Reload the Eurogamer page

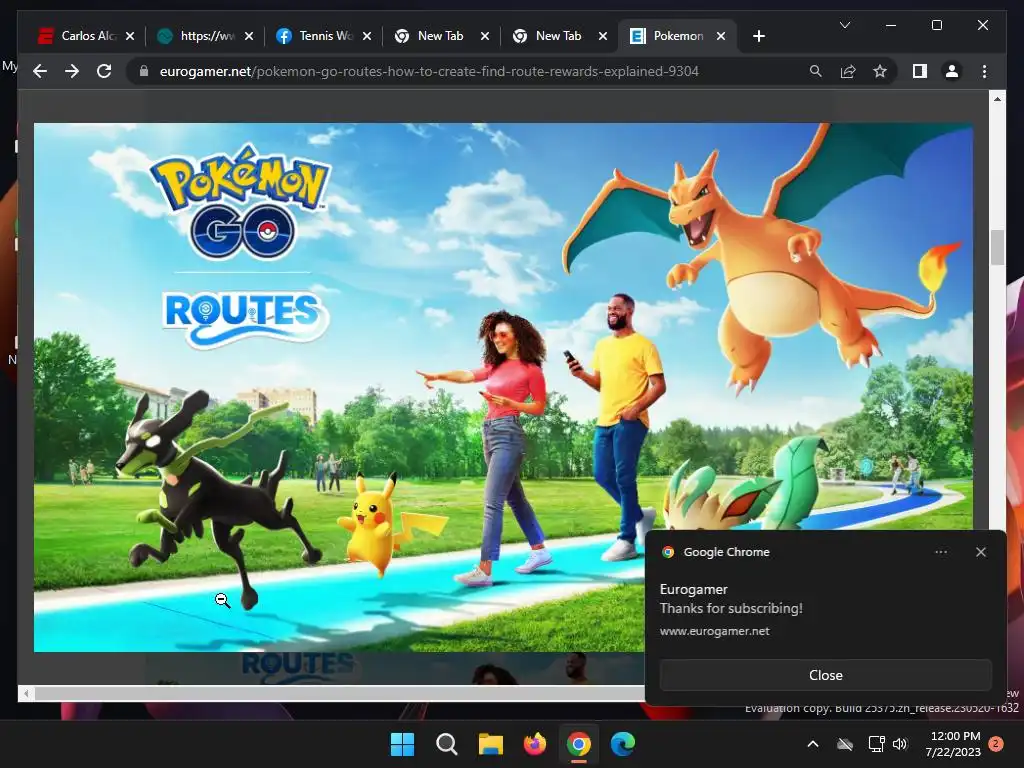point(104,71)
